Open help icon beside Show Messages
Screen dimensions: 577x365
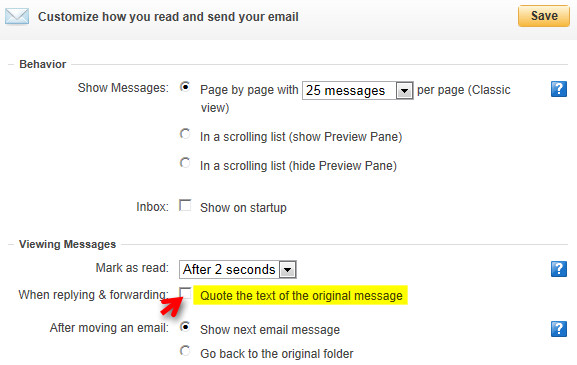point(559,89)
